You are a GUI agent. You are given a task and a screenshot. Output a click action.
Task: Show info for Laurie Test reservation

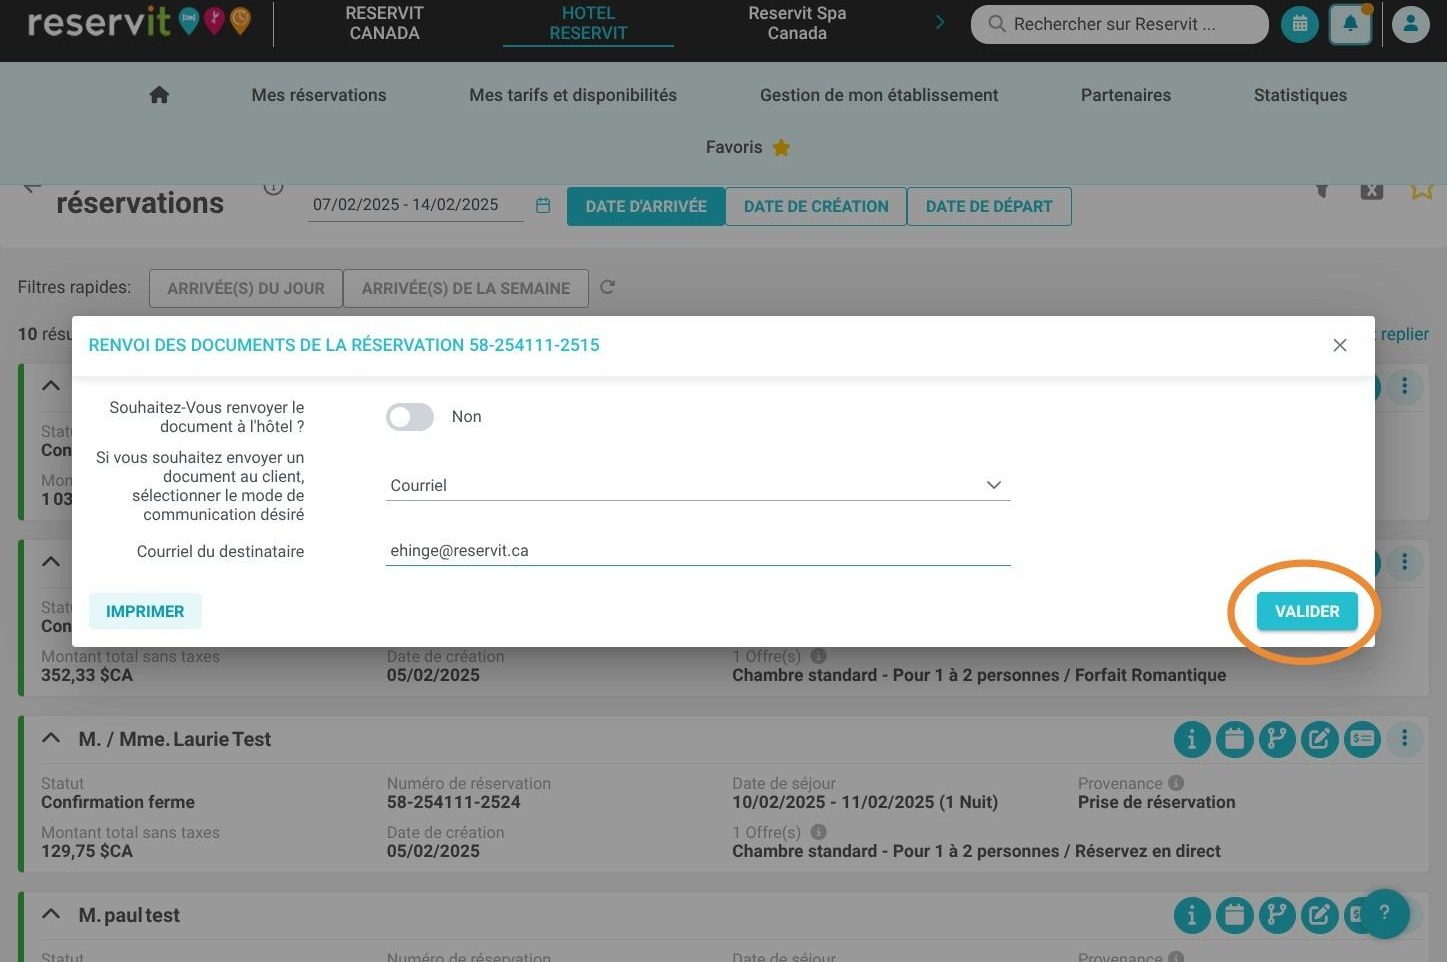pyautogui.click(x=1192, y=739)
